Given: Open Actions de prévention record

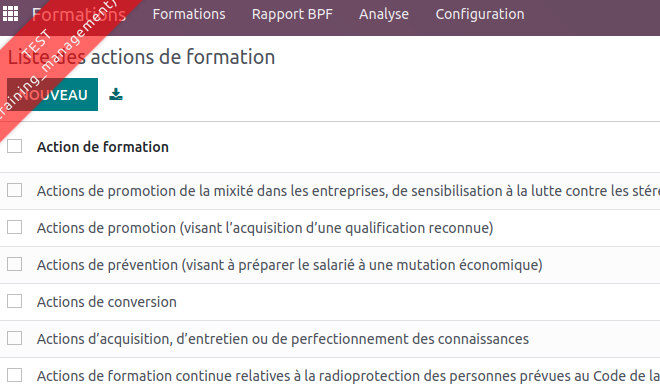Looking at the screenshot, I should 290,265.
